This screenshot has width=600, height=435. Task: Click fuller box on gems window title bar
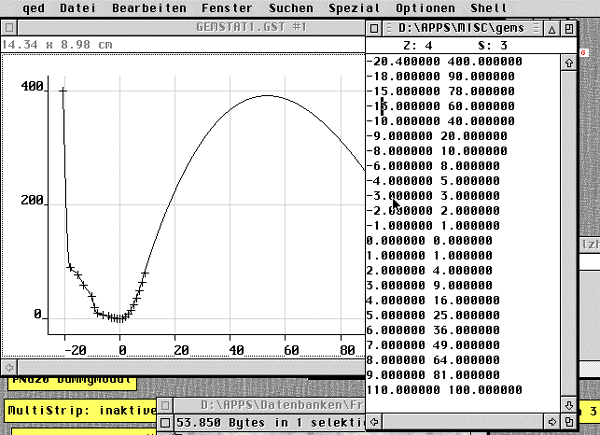569,28
